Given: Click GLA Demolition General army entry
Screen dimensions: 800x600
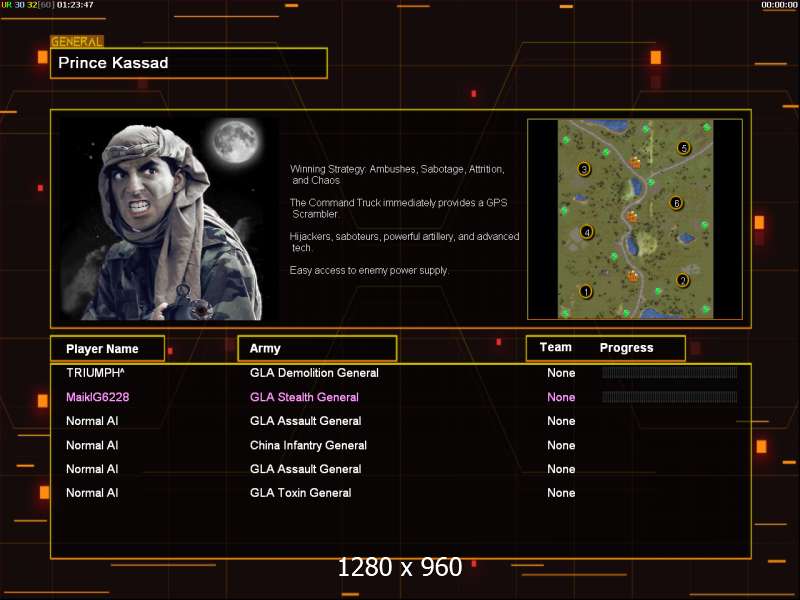Looking at the screenshot, I should click(x=314, y=373).
